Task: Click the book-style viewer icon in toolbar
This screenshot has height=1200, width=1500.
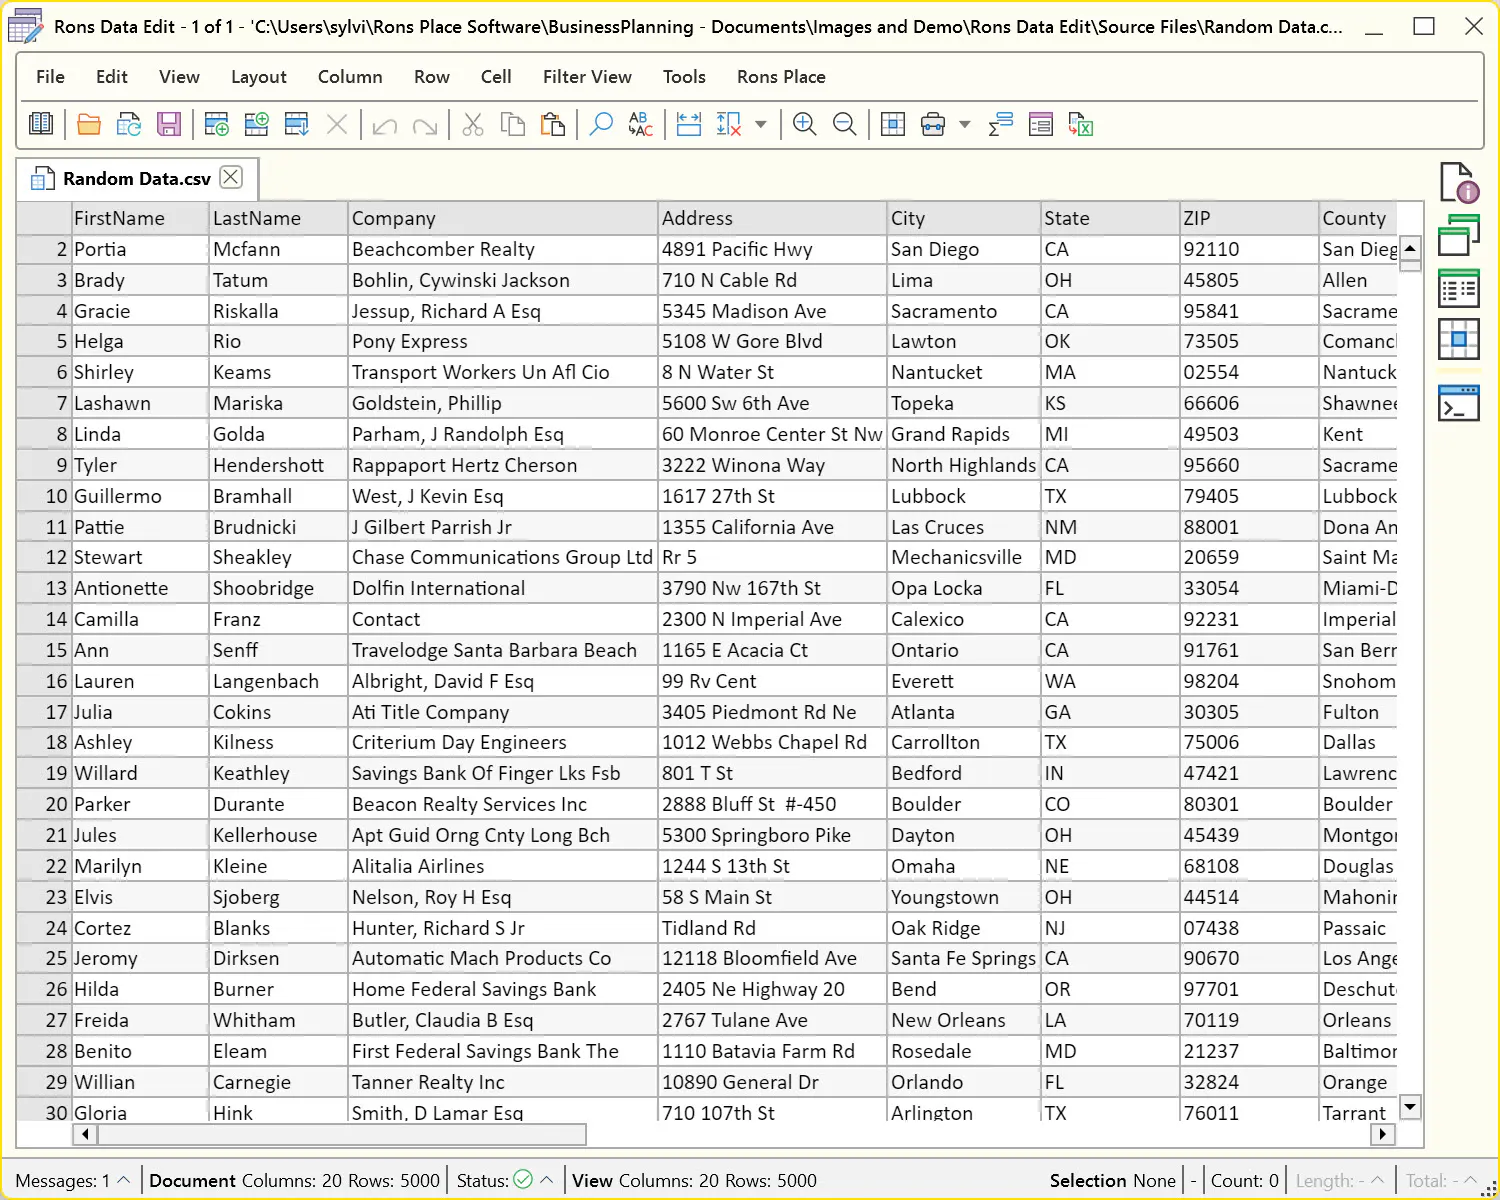Action: tap(41, 124)
